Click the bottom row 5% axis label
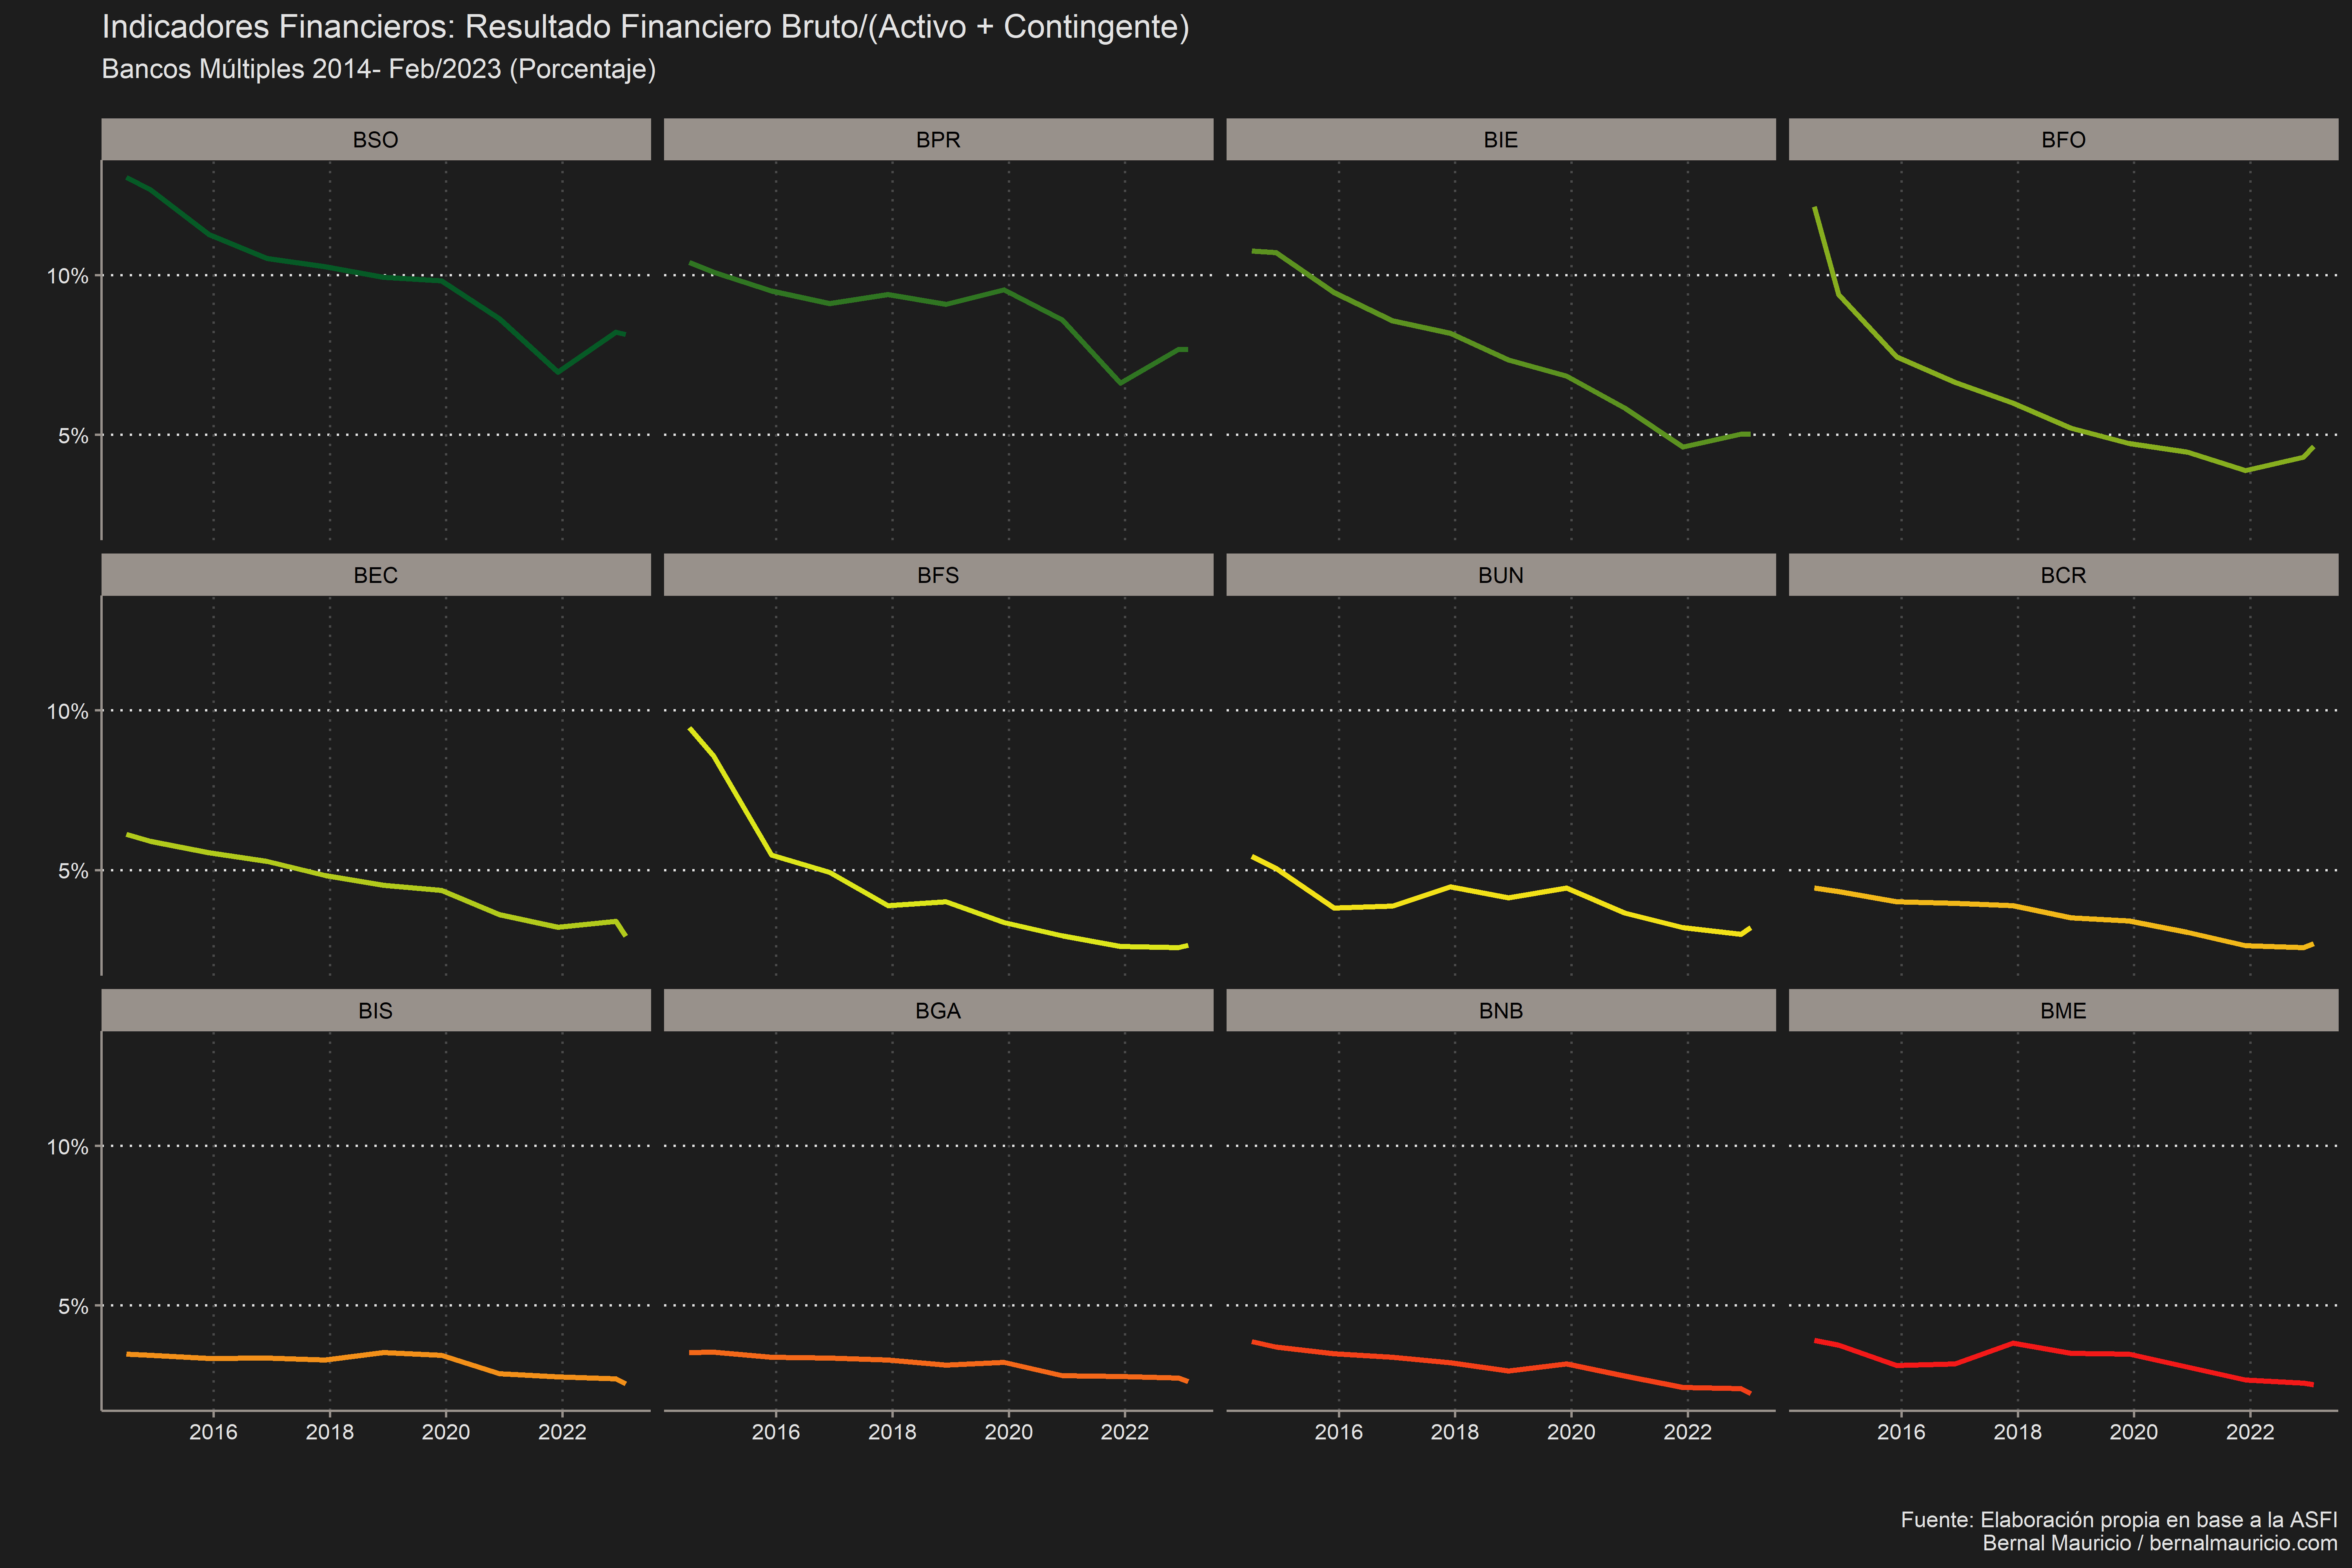 pos(73,1307)
